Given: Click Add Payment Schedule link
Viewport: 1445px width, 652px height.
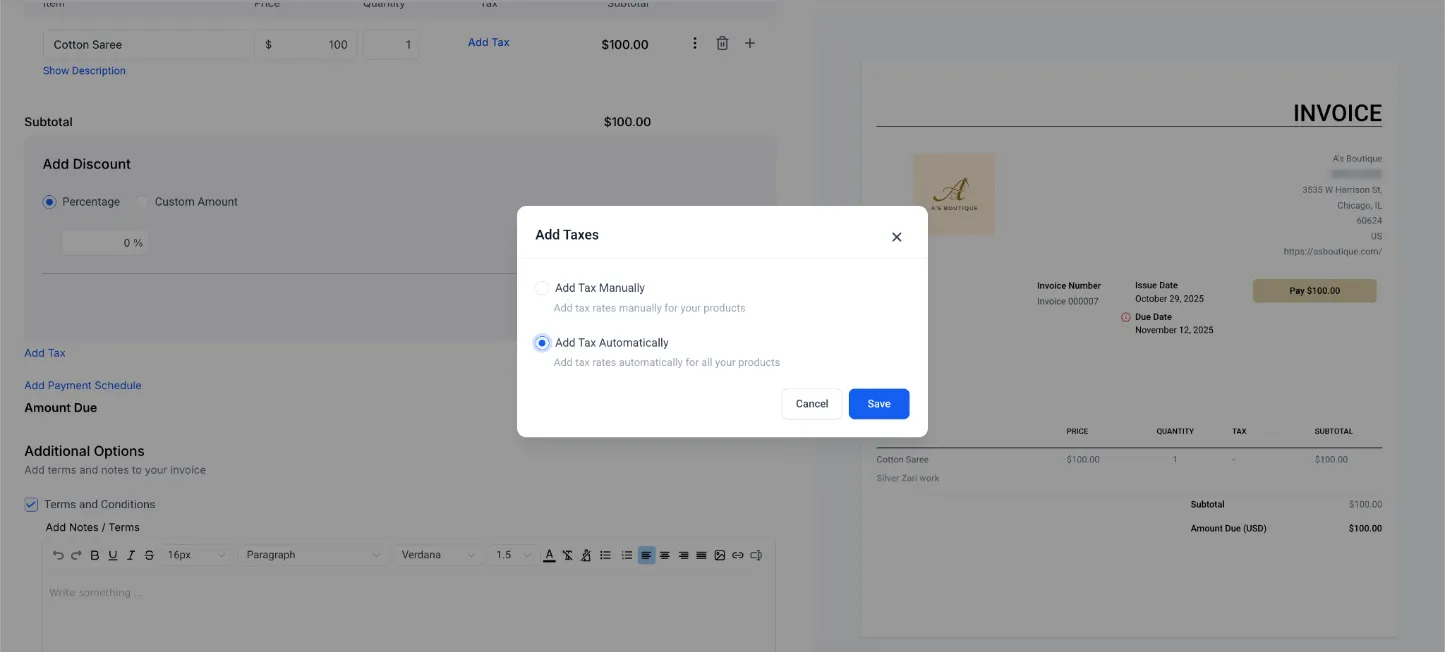Looking at the screenshot, I should tap(83, 385).
